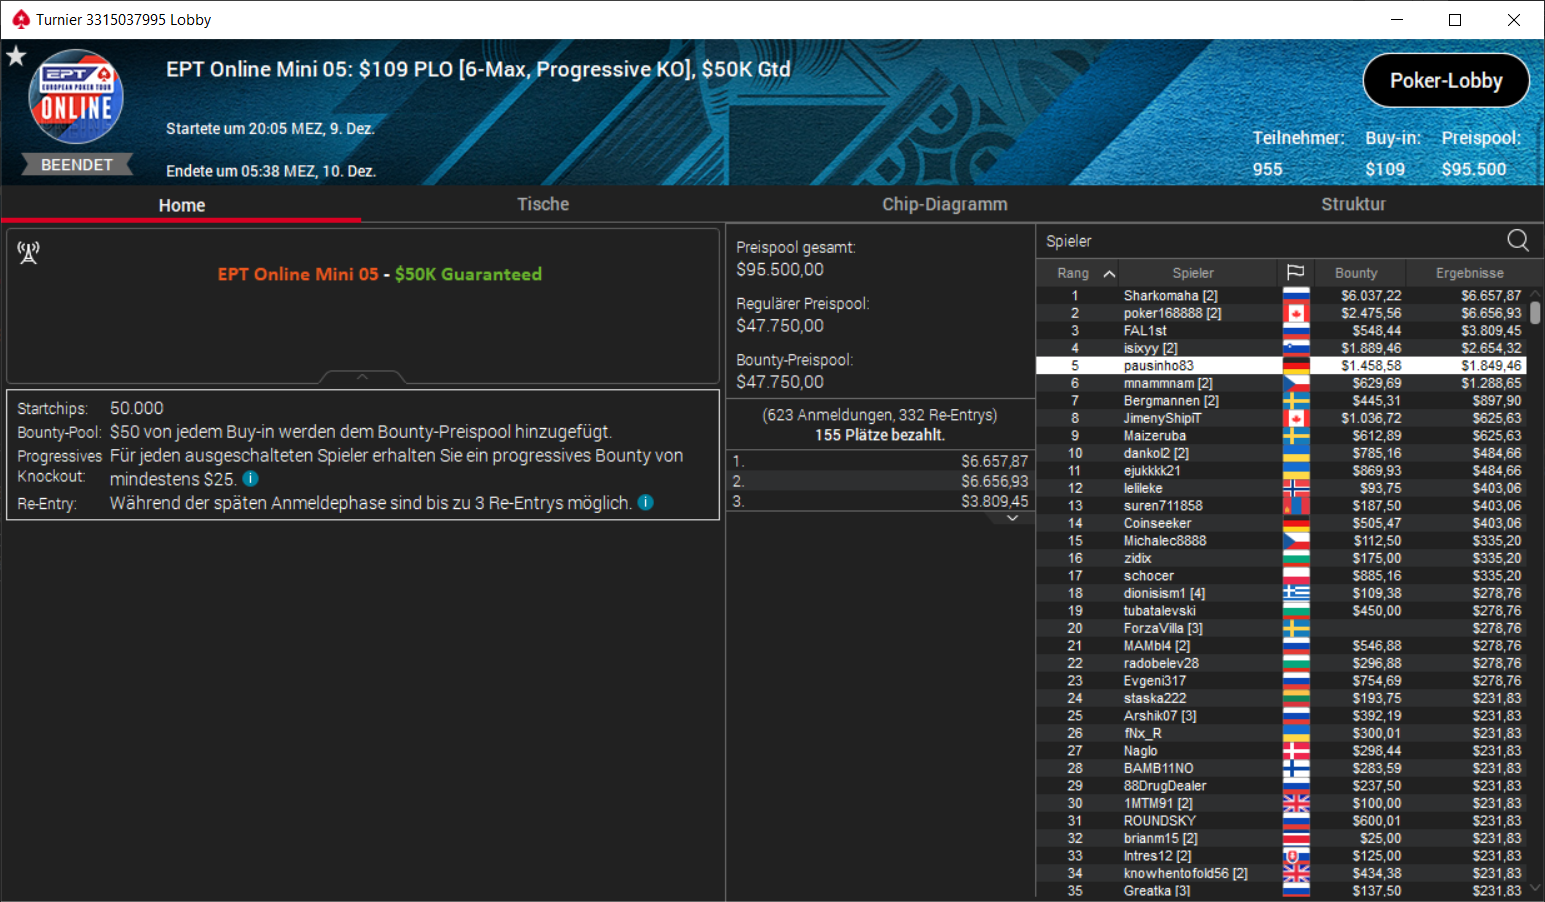The image size is (1545, 902).
Task: Click Preispool $95.500 header value
Action: pyautogui.click(x=1473, y=169)
